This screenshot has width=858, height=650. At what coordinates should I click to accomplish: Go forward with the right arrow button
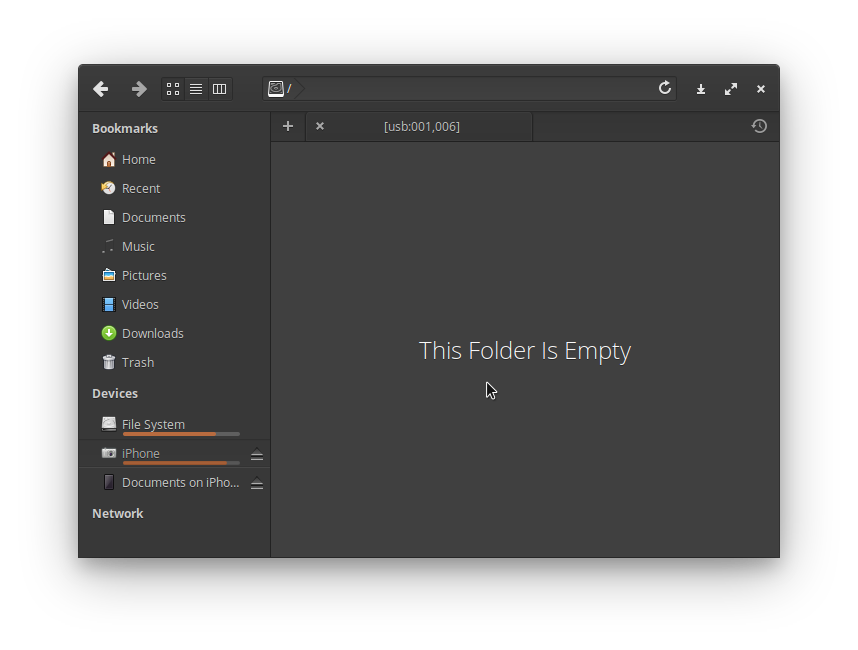(139, 89)
